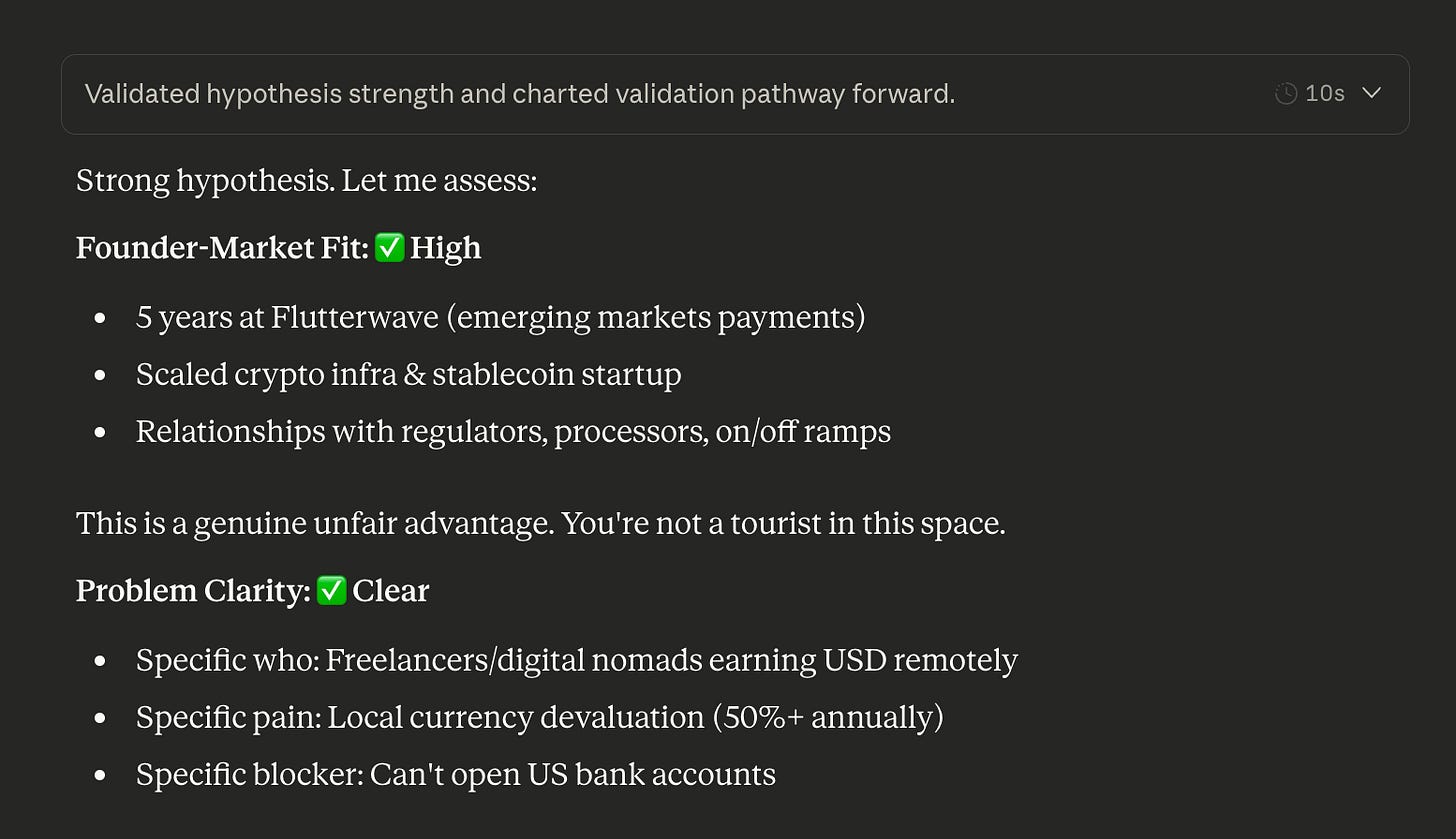Screen dimensions: 1456x839
Task: Click the green checkmark beside Problem Clarity
Action: tap(331, 591)
